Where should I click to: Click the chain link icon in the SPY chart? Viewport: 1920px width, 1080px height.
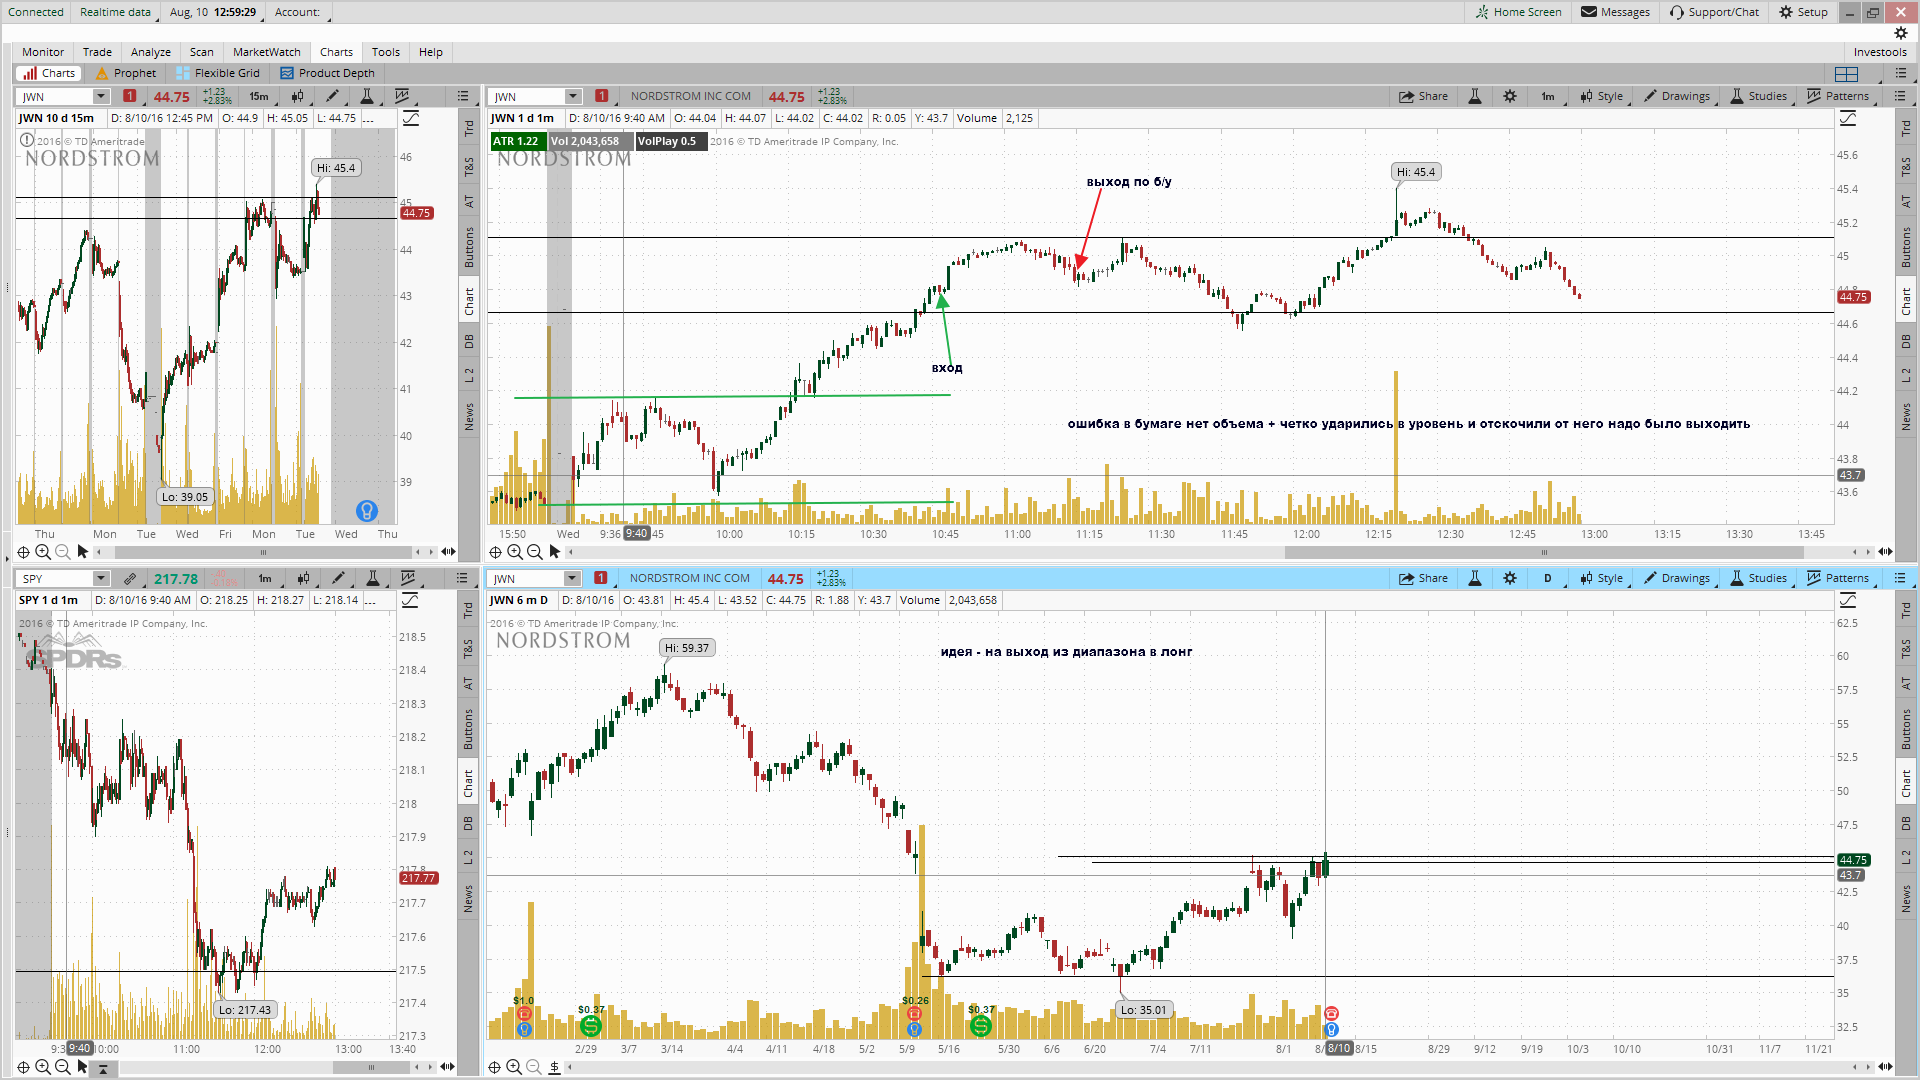coord(130,579)
